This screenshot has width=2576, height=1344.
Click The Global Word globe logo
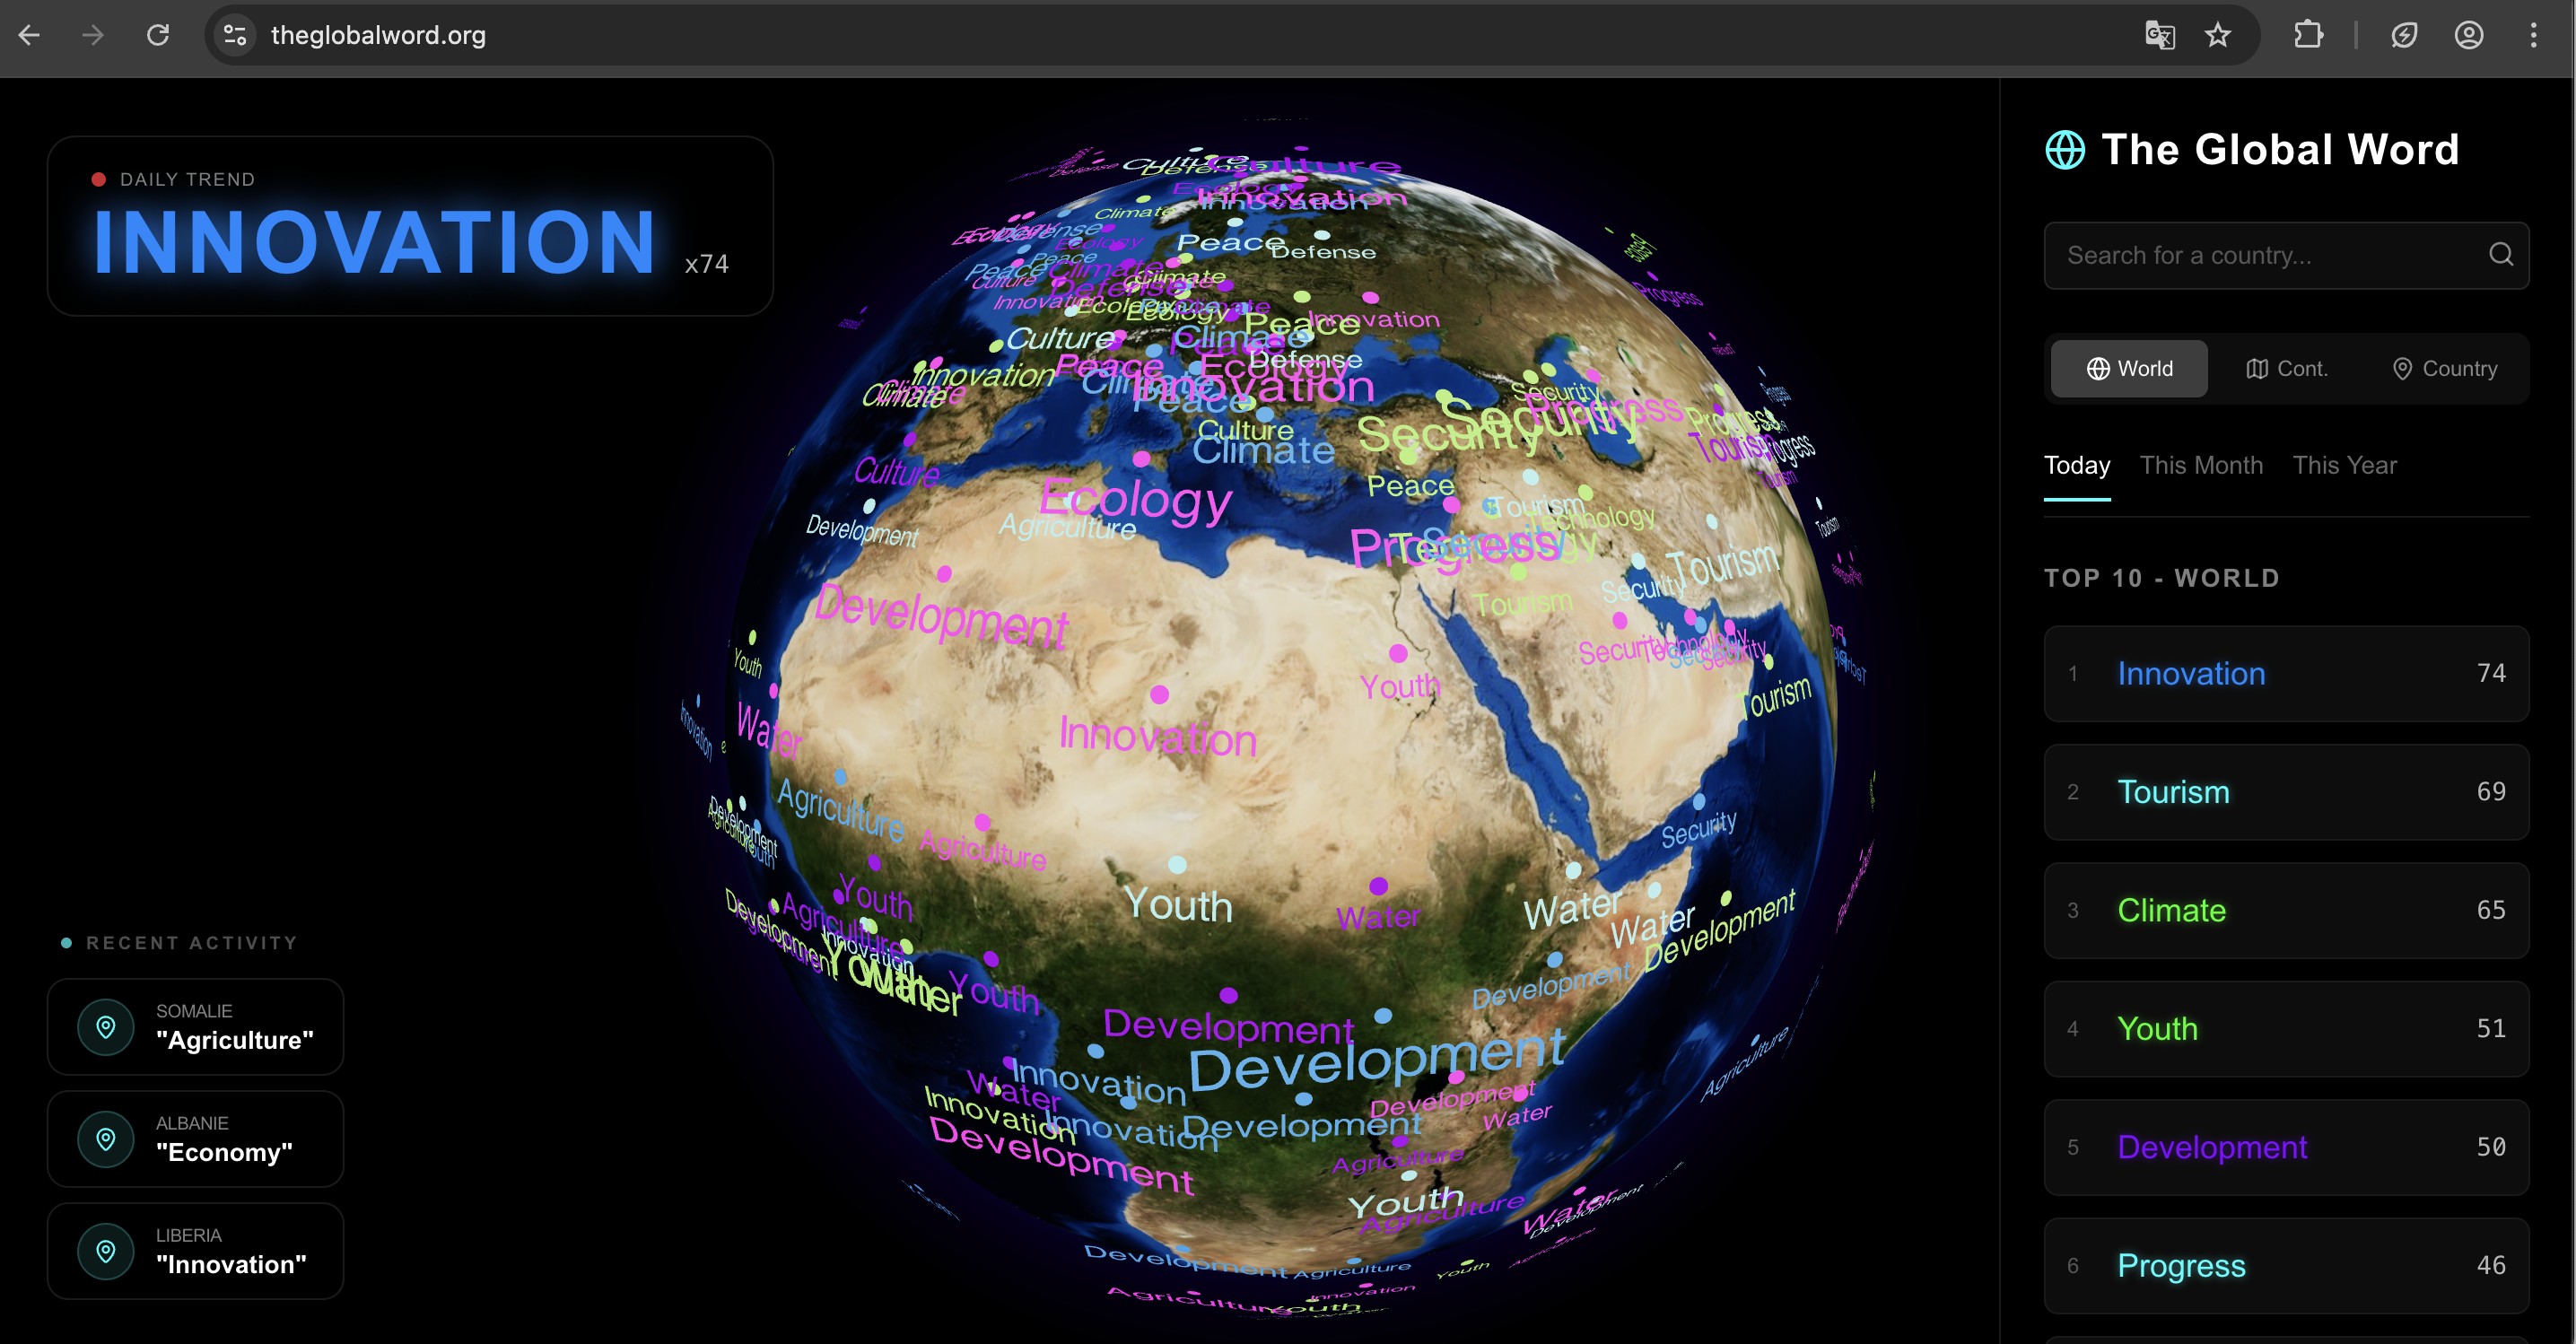coord(2066,149)
